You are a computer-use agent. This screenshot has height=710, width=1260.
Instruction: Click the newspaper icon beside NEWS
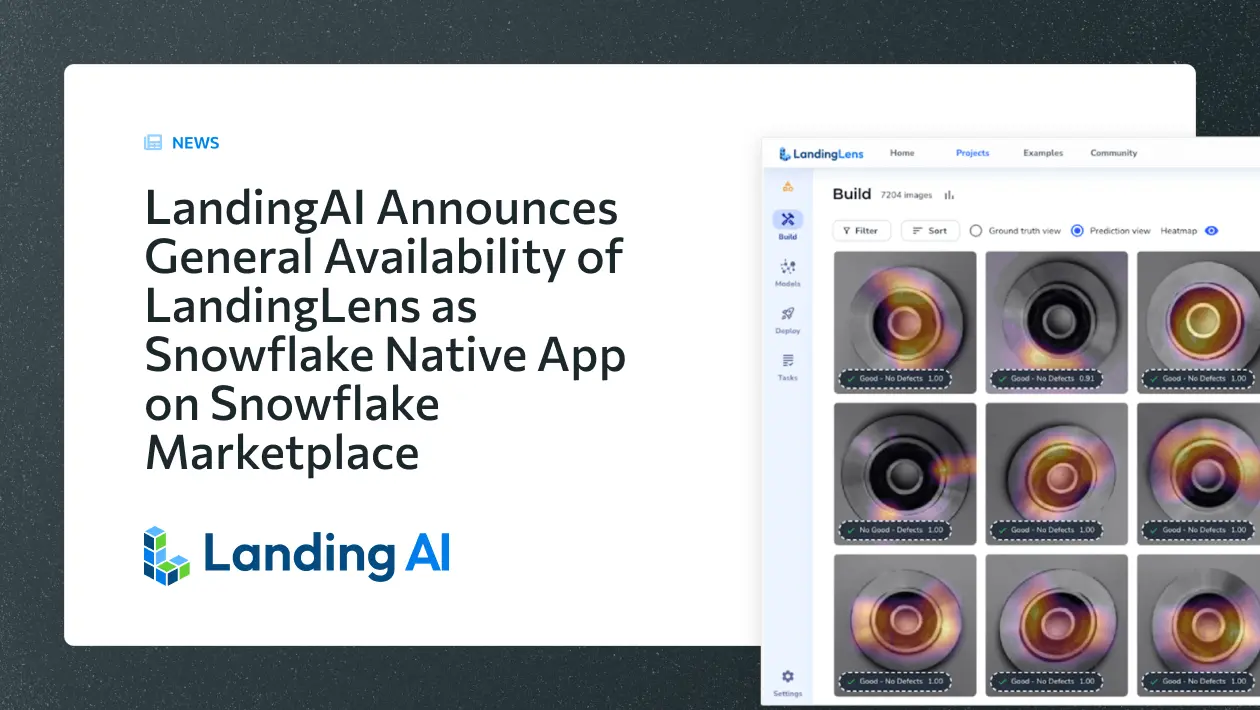point(153,143)
